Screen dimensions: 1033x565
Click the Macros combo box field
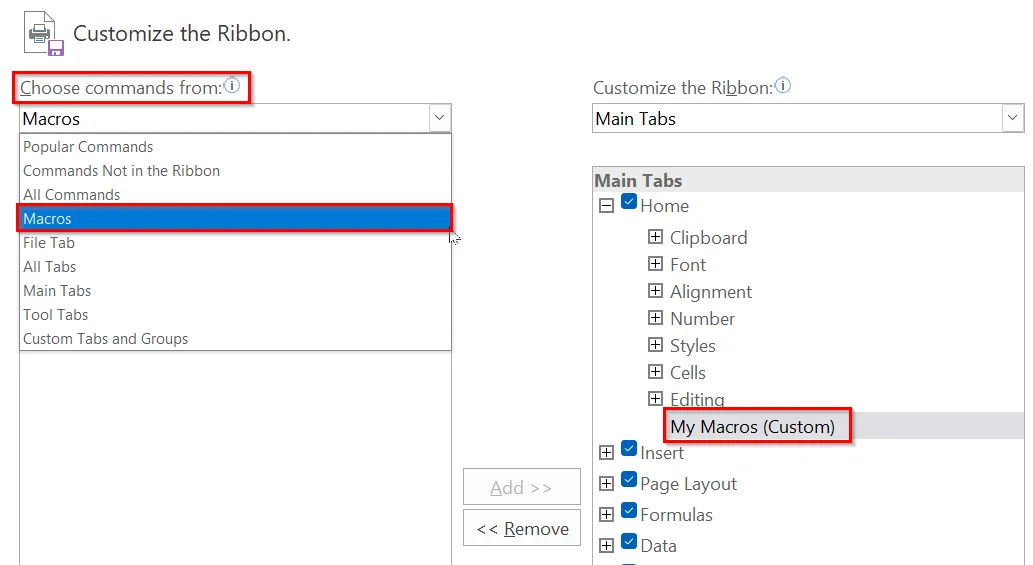pos(235,119)
